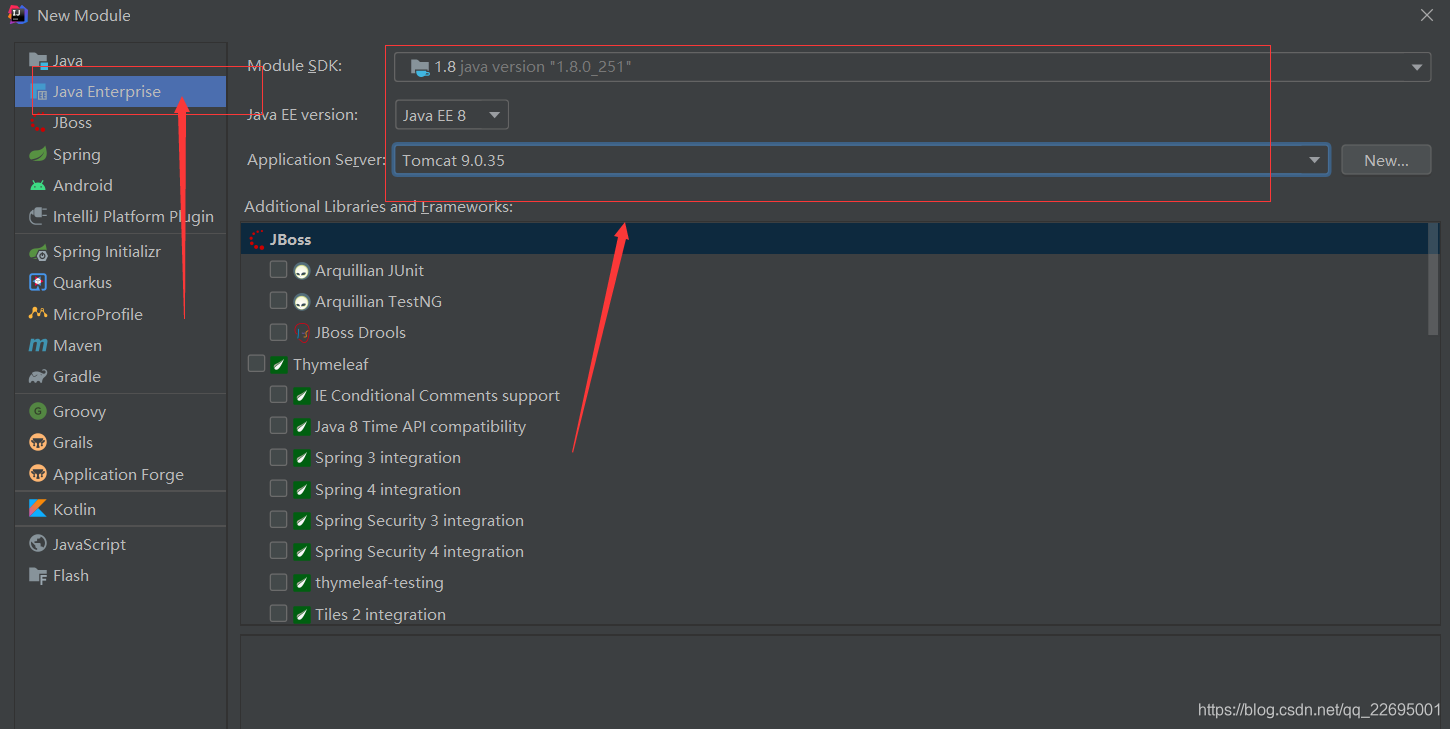Click the Android robot icon
This screenshot has height=729, width=1450.
click(38, 185)
